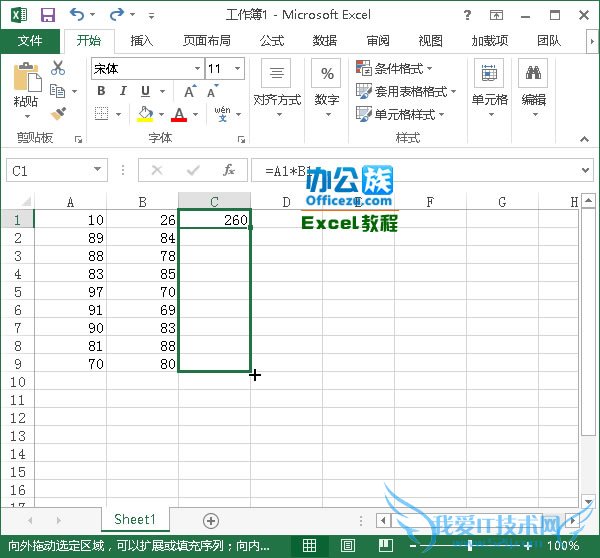Open the font name 宋体 dropdown
The height and width of the screenshot is (558, 600).
[x=197, y=69]
